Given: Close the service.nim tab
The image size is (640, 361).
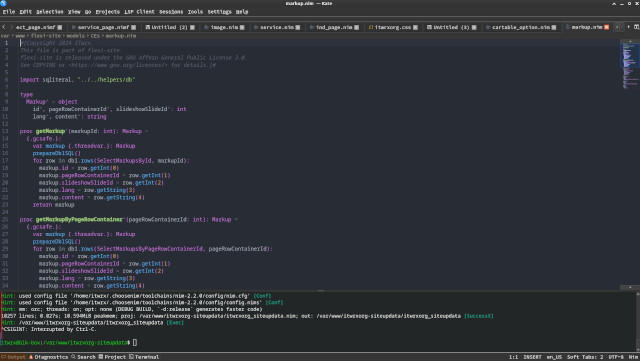Looking at the screenshot, I should click(298, 27).
